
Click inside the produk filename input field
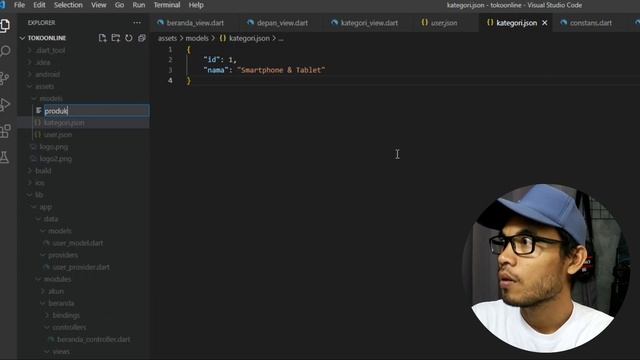pyautogui.click(x=96, y=111)
